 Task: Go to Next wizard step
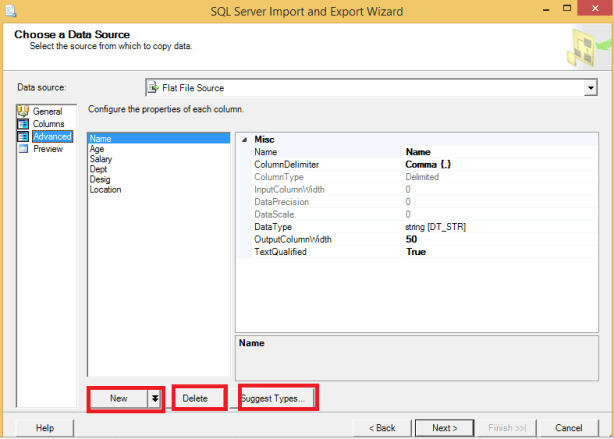click(444, 428)
